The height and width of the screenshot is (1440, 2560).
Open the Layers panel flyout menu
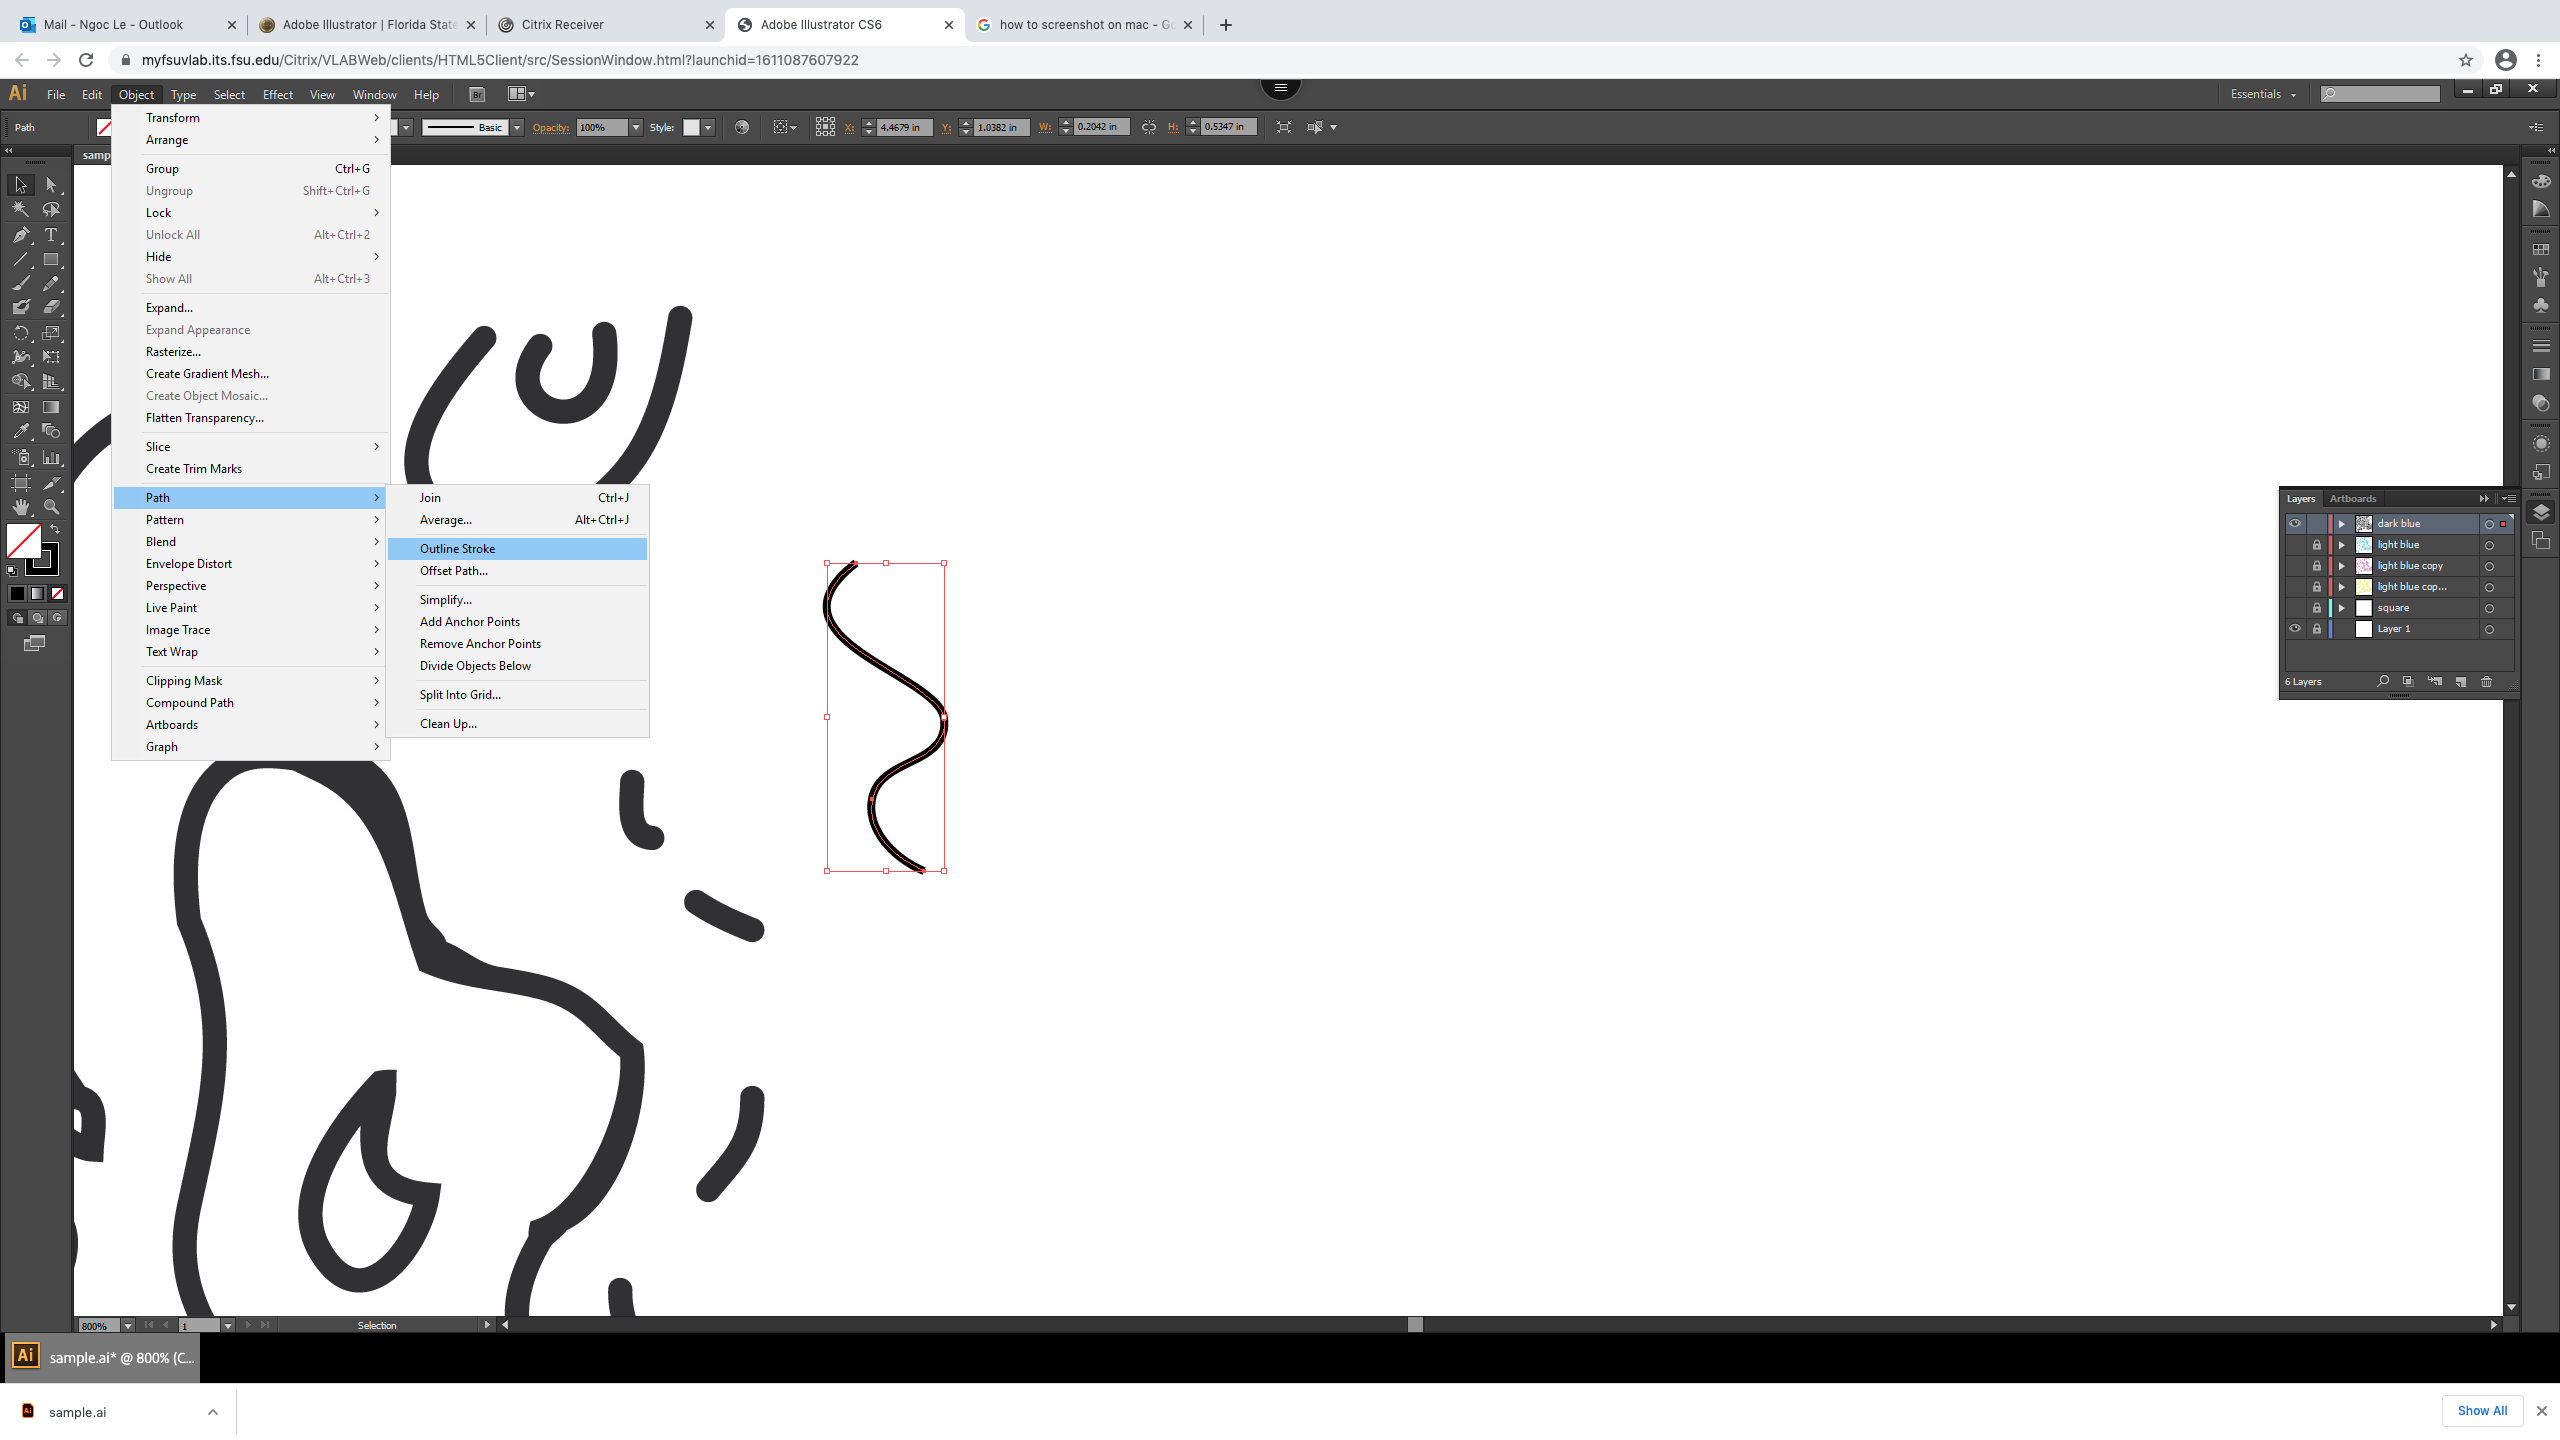(x=2510, y=499)
